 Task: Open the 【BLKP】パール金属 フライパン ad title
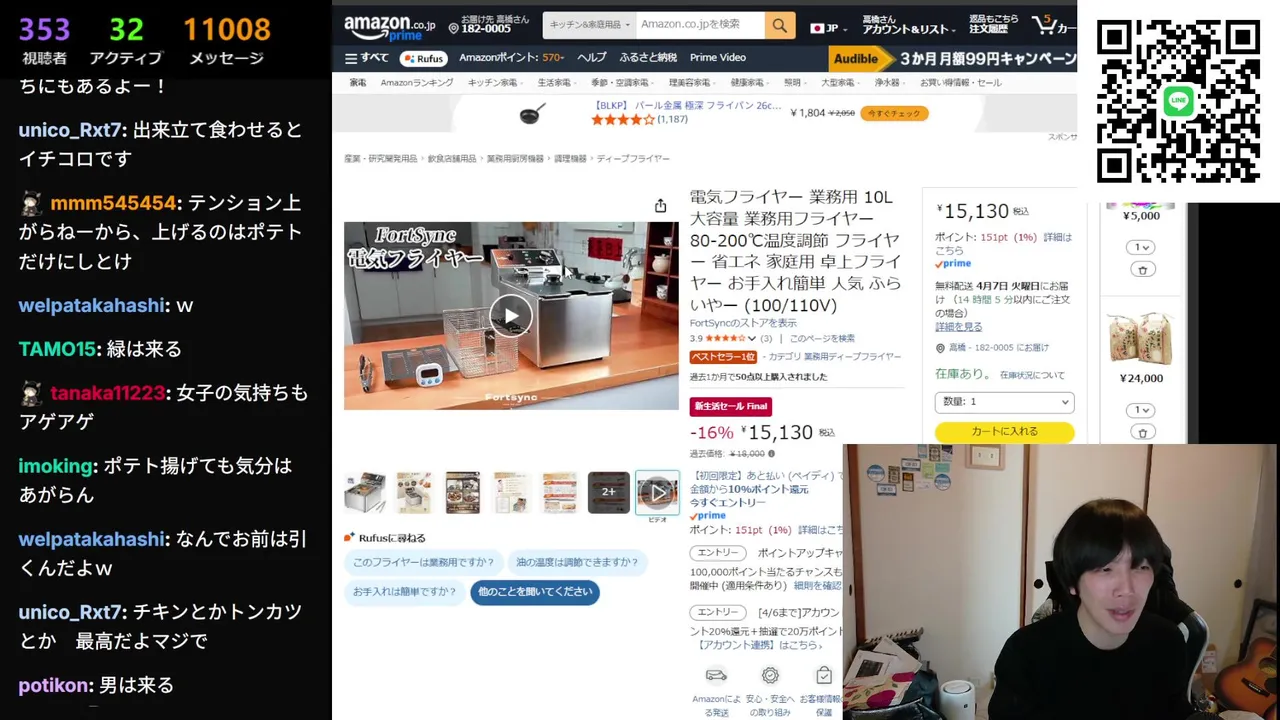[x=686, y=105]
